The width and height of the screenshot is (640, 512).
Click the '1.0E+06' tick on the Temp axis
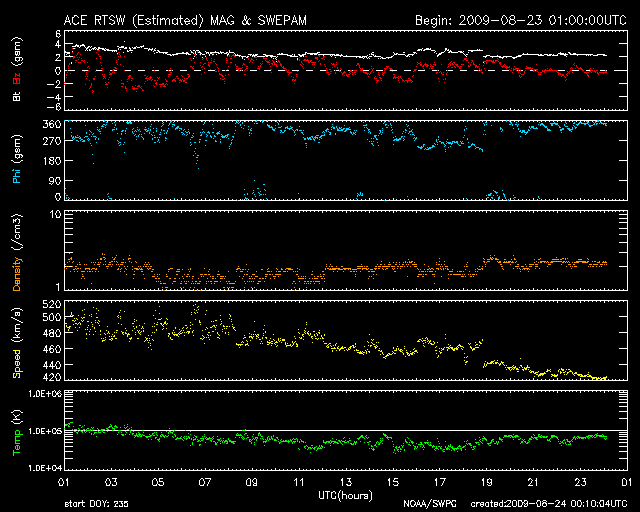click(45, 394)
